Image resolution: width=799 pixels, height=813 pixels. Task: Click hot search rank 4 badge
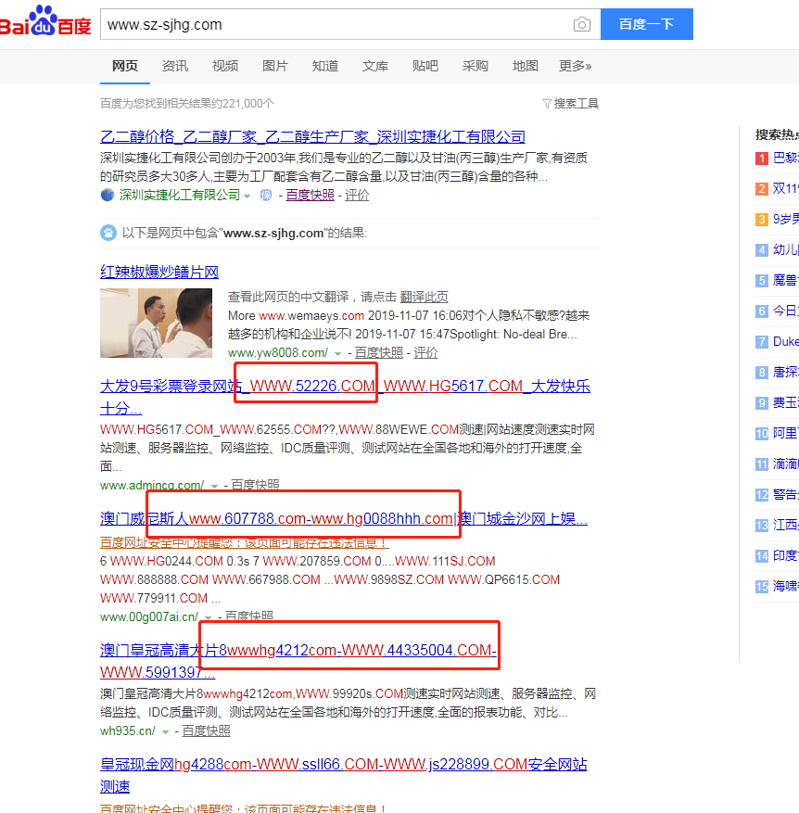point(761,250)
